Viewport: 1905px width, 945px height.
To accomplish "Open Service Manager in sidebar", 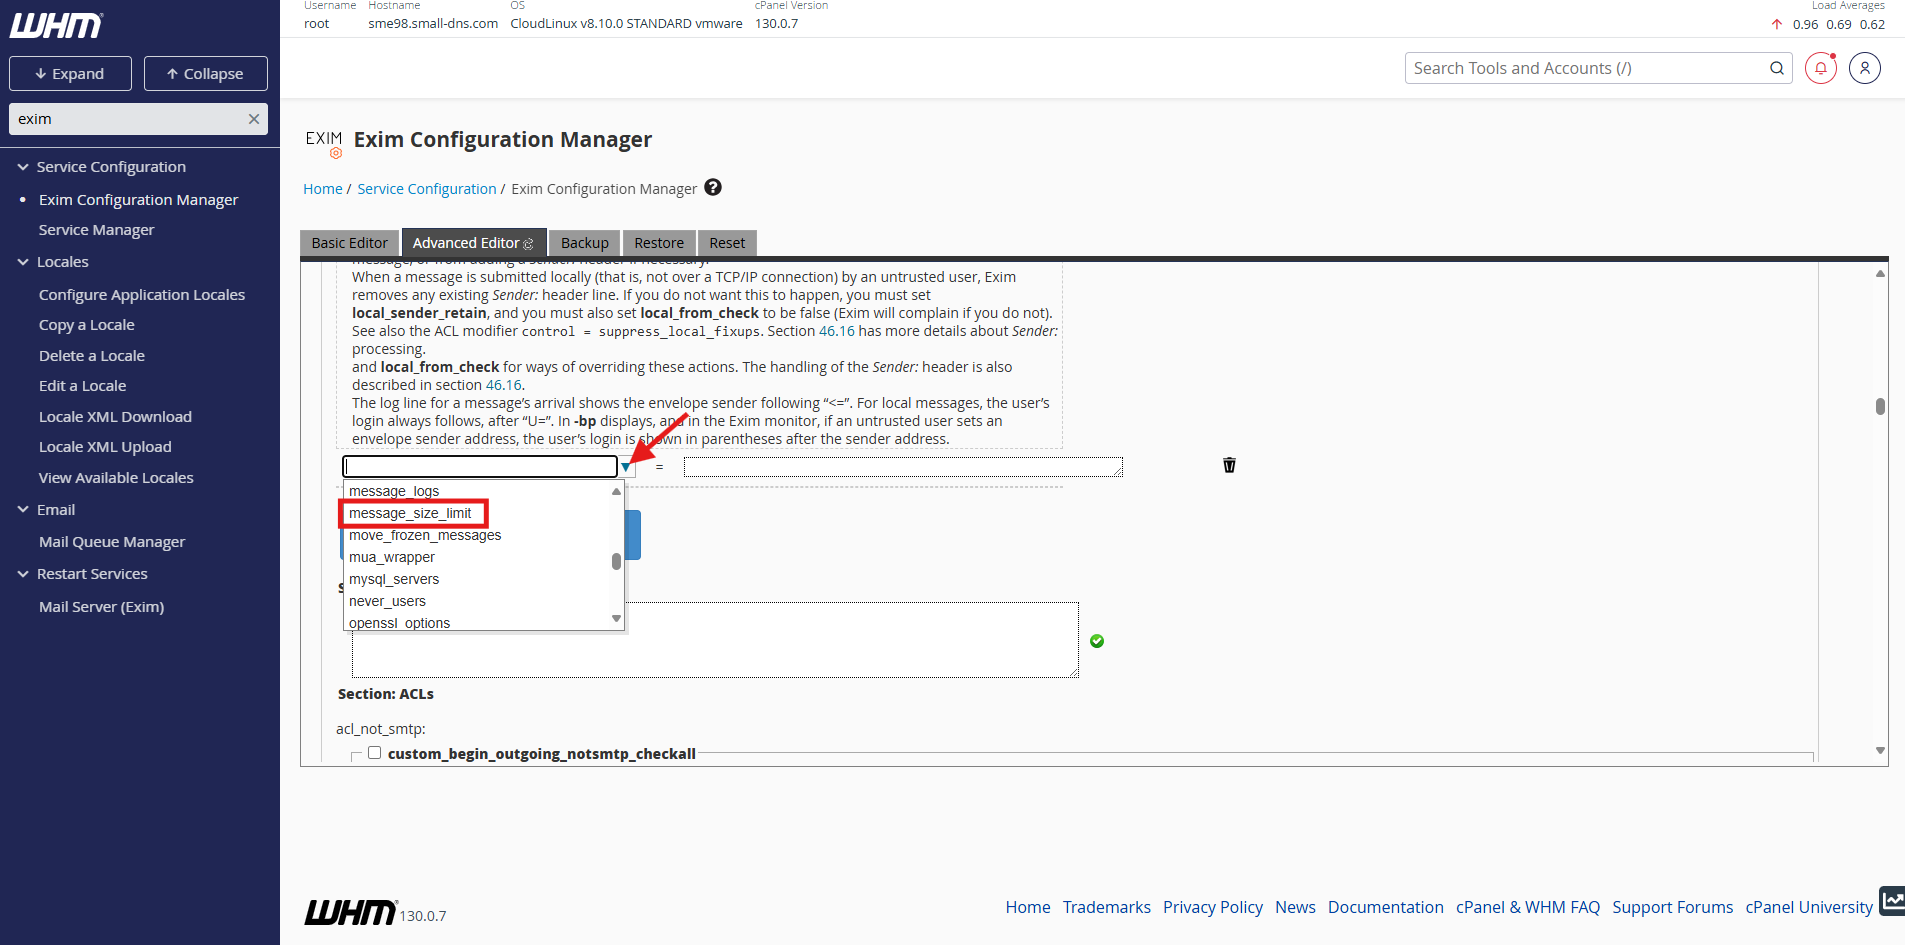I will click(96, 230).
